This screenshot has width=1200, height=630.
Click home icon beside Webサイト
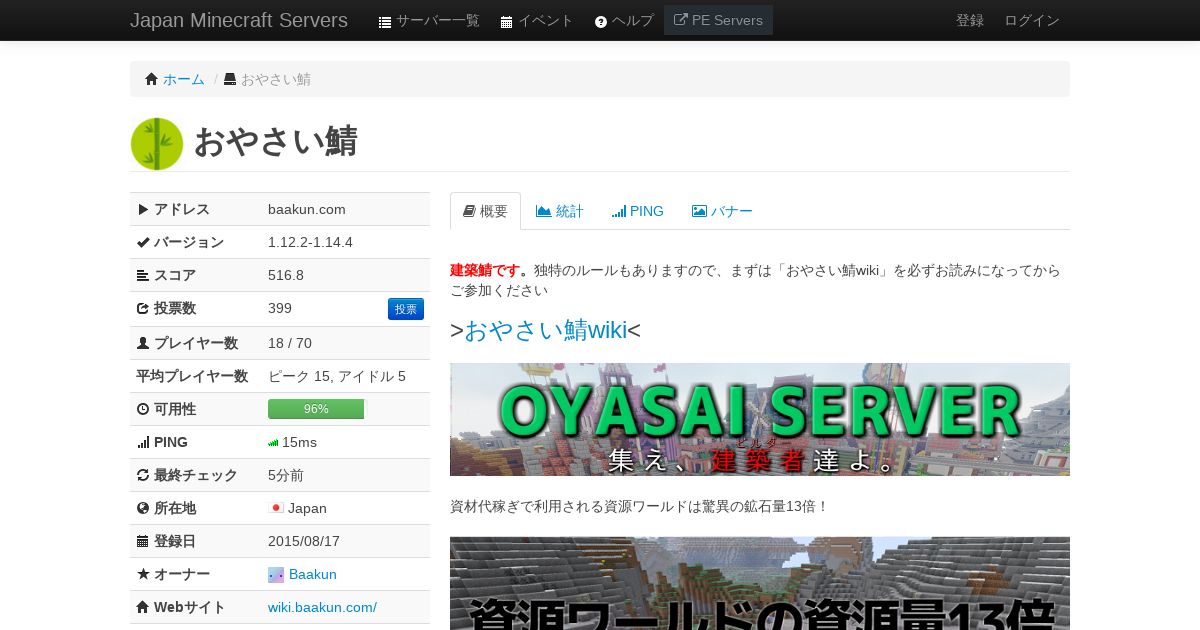pyautogui.click(x=143, y=607)
